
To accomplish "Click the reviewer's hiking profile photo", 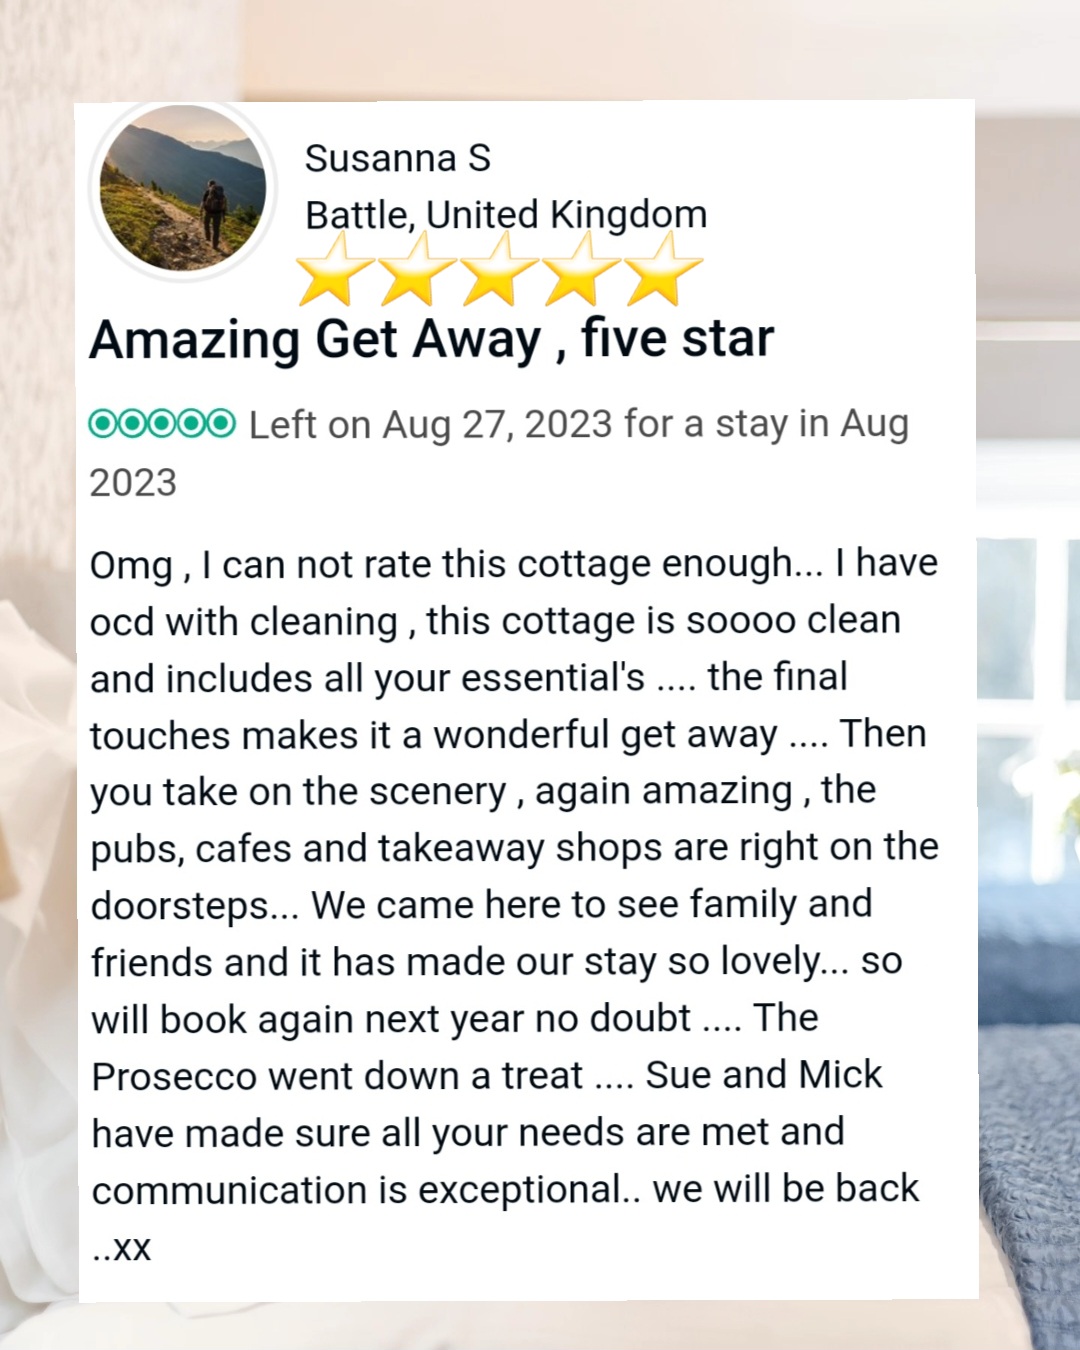I will 183,189.
